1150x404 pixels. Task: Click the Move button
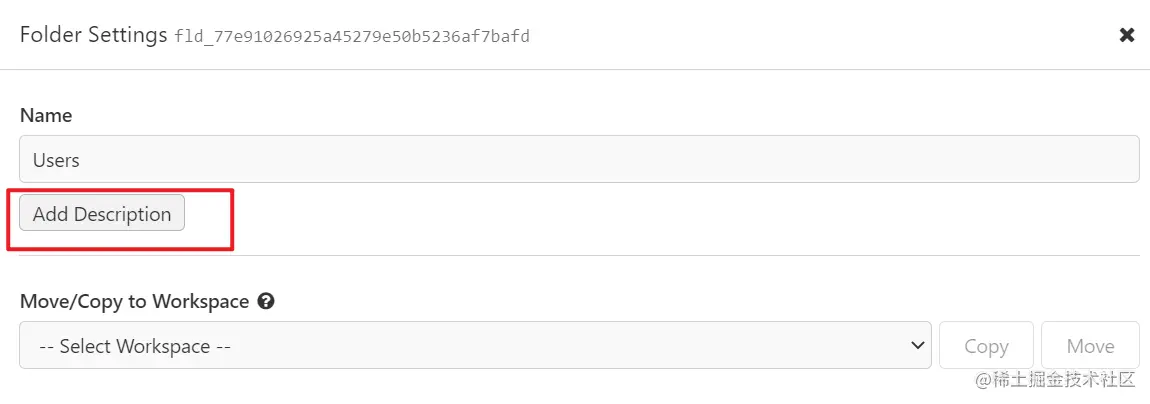coord(1091,345)
